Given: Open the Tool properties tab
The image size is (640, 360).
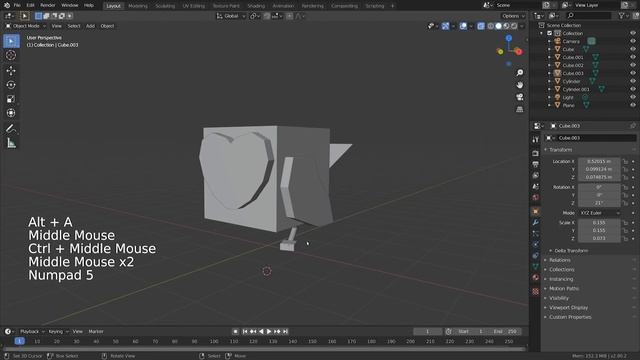Looking at the screenshot, I should click(536, 140).
